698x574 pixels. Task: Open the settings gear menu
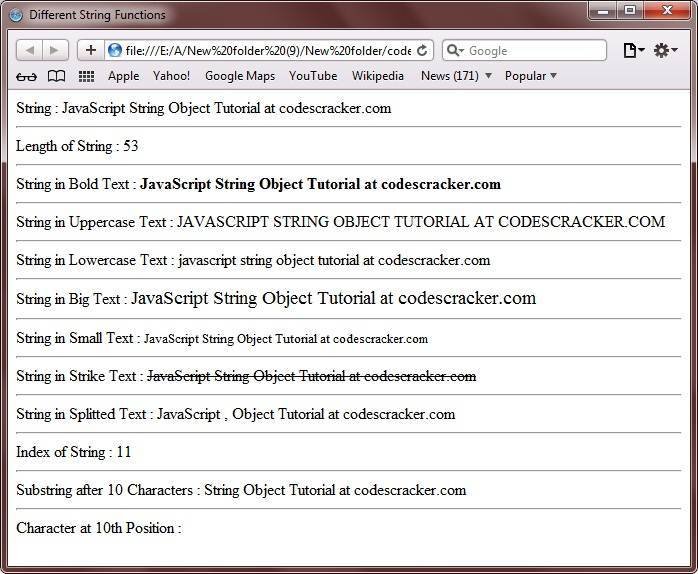pos(665,50)
